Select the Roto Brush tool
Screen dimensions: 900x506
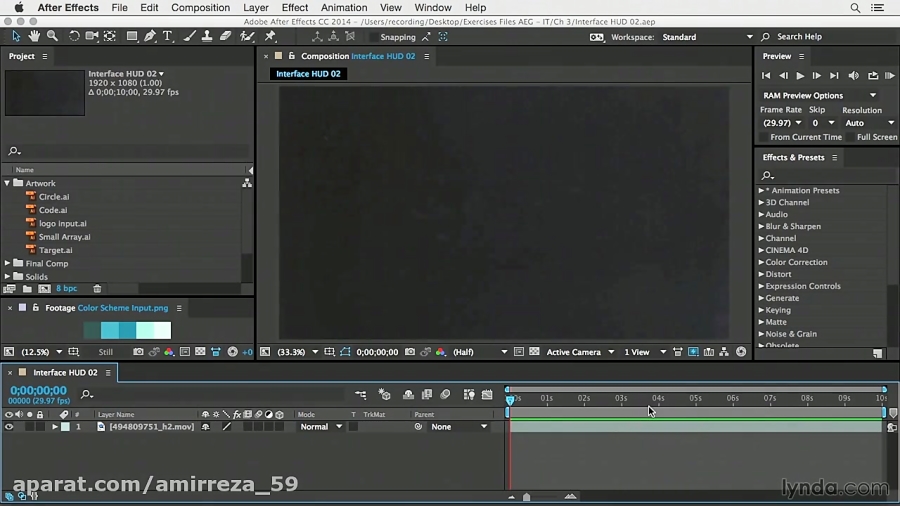point(247,36)
